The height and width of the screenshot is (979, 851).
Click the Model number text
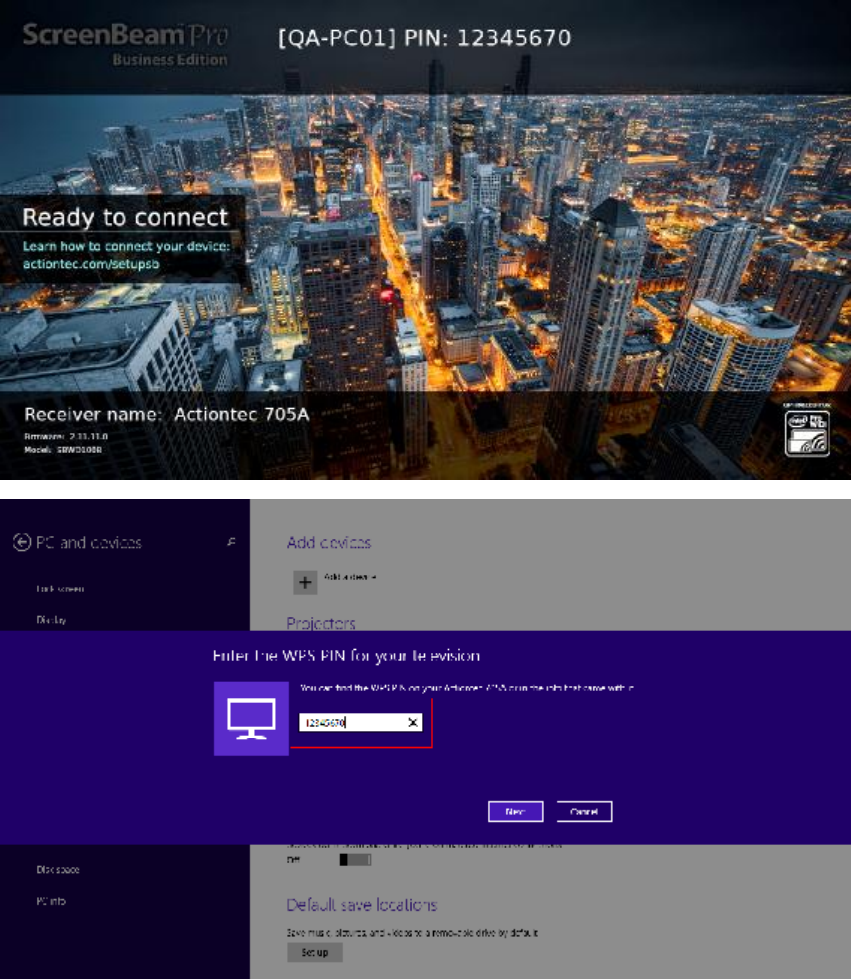(63, 450)
